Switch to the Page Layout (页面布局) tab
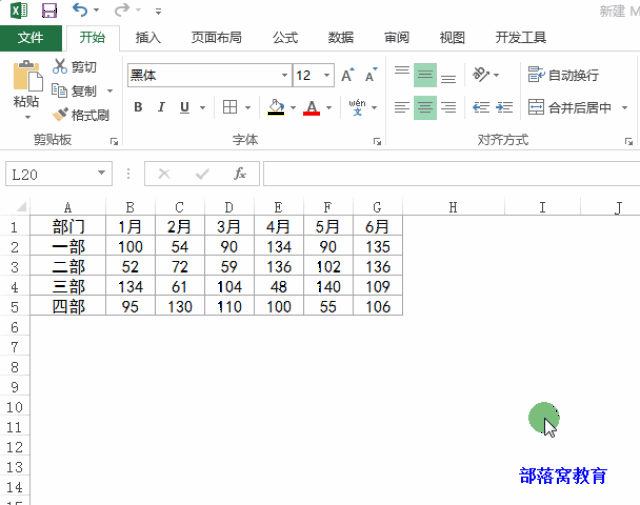Image resolution: width=640 pixels, height=505 pixels. (x=216, y=38)
